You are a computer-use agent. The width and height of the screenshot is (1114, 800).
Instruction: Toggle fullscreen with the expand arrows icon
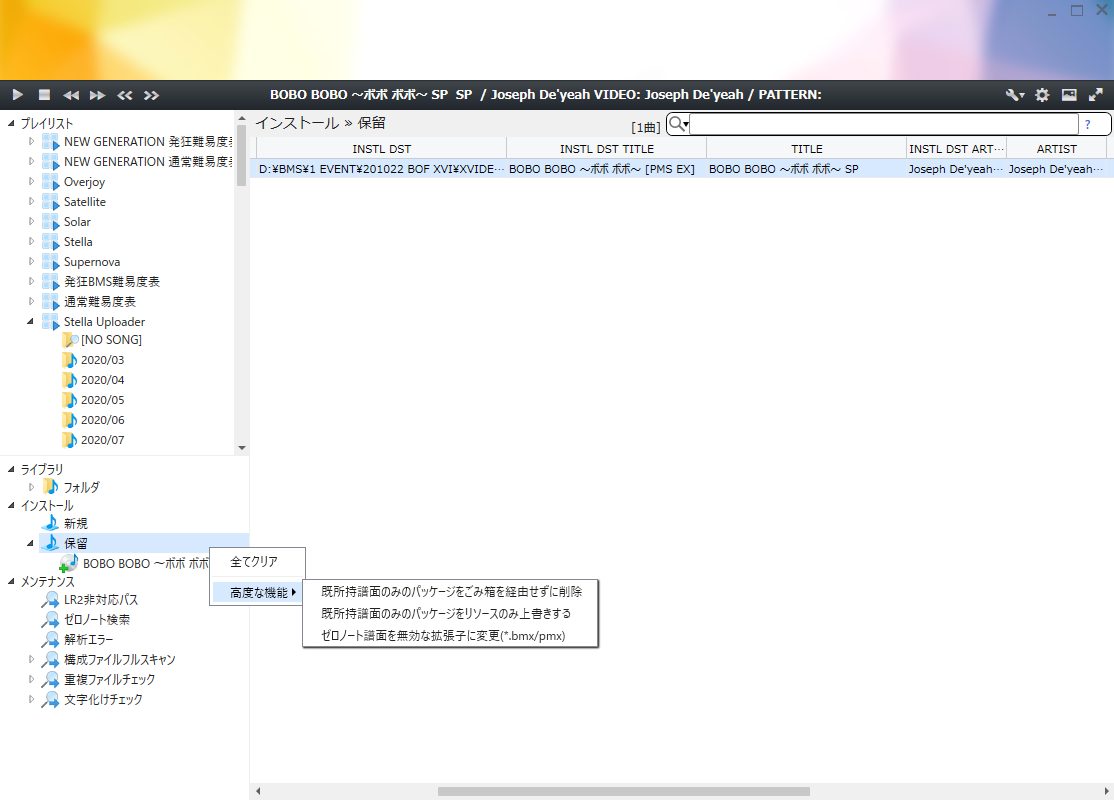(1096, 95)
